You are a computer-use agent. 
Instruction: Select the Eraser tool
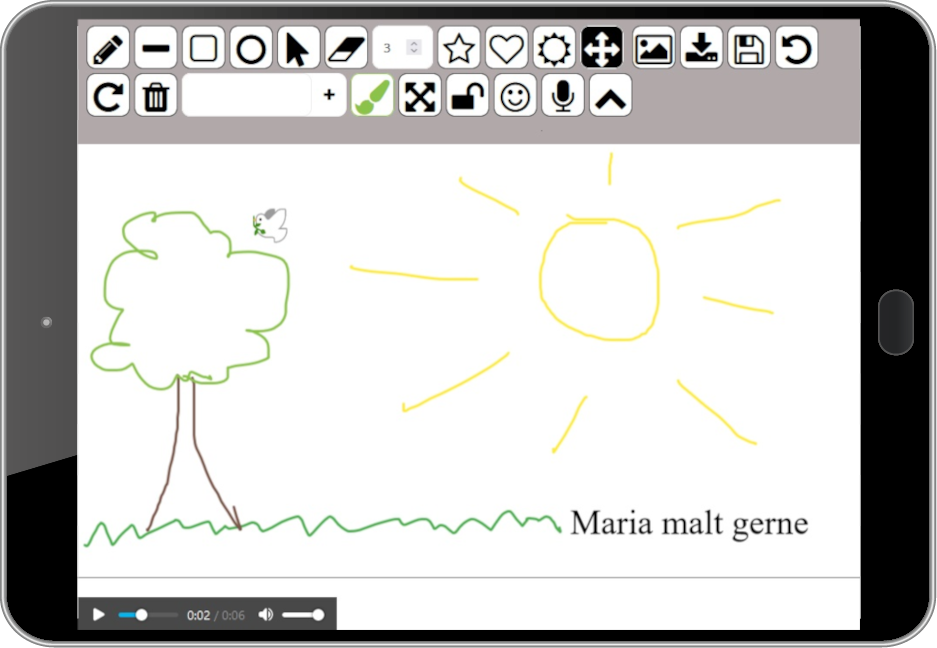coord(347,48)
